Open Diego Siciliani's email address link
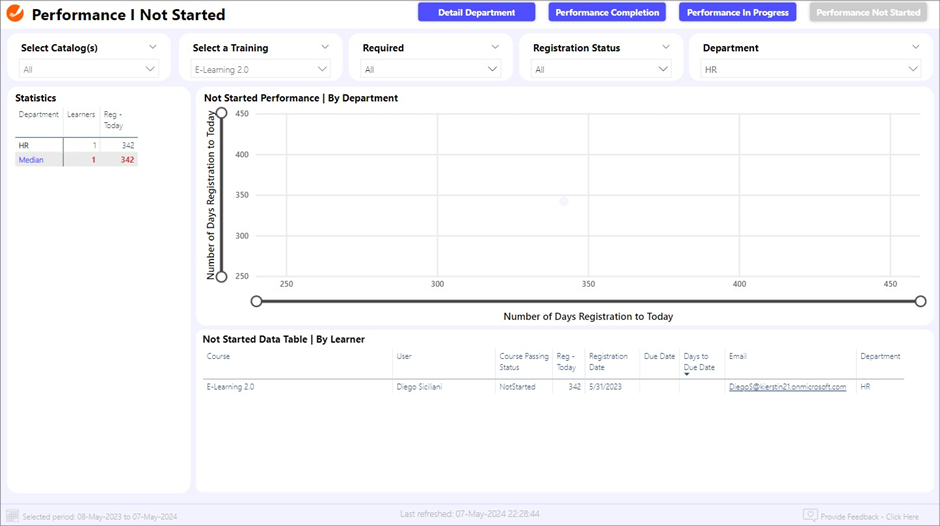The image size is (940, 526). coord(787,387)
